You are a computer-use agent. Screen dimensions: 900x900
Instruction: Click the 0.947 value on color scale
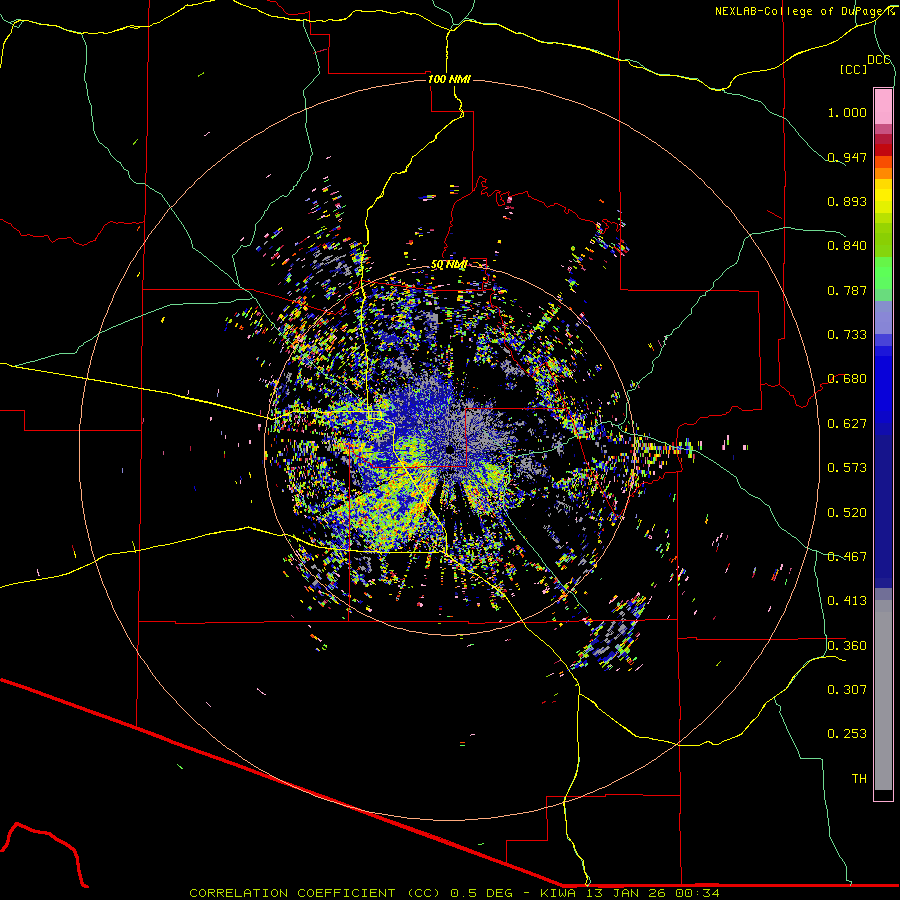847,157
